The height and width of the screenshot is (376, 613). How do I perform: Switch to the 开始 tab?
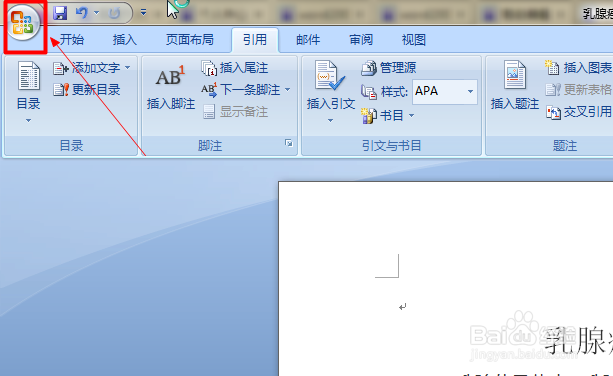pyautogui.click(x=72, y=40)
